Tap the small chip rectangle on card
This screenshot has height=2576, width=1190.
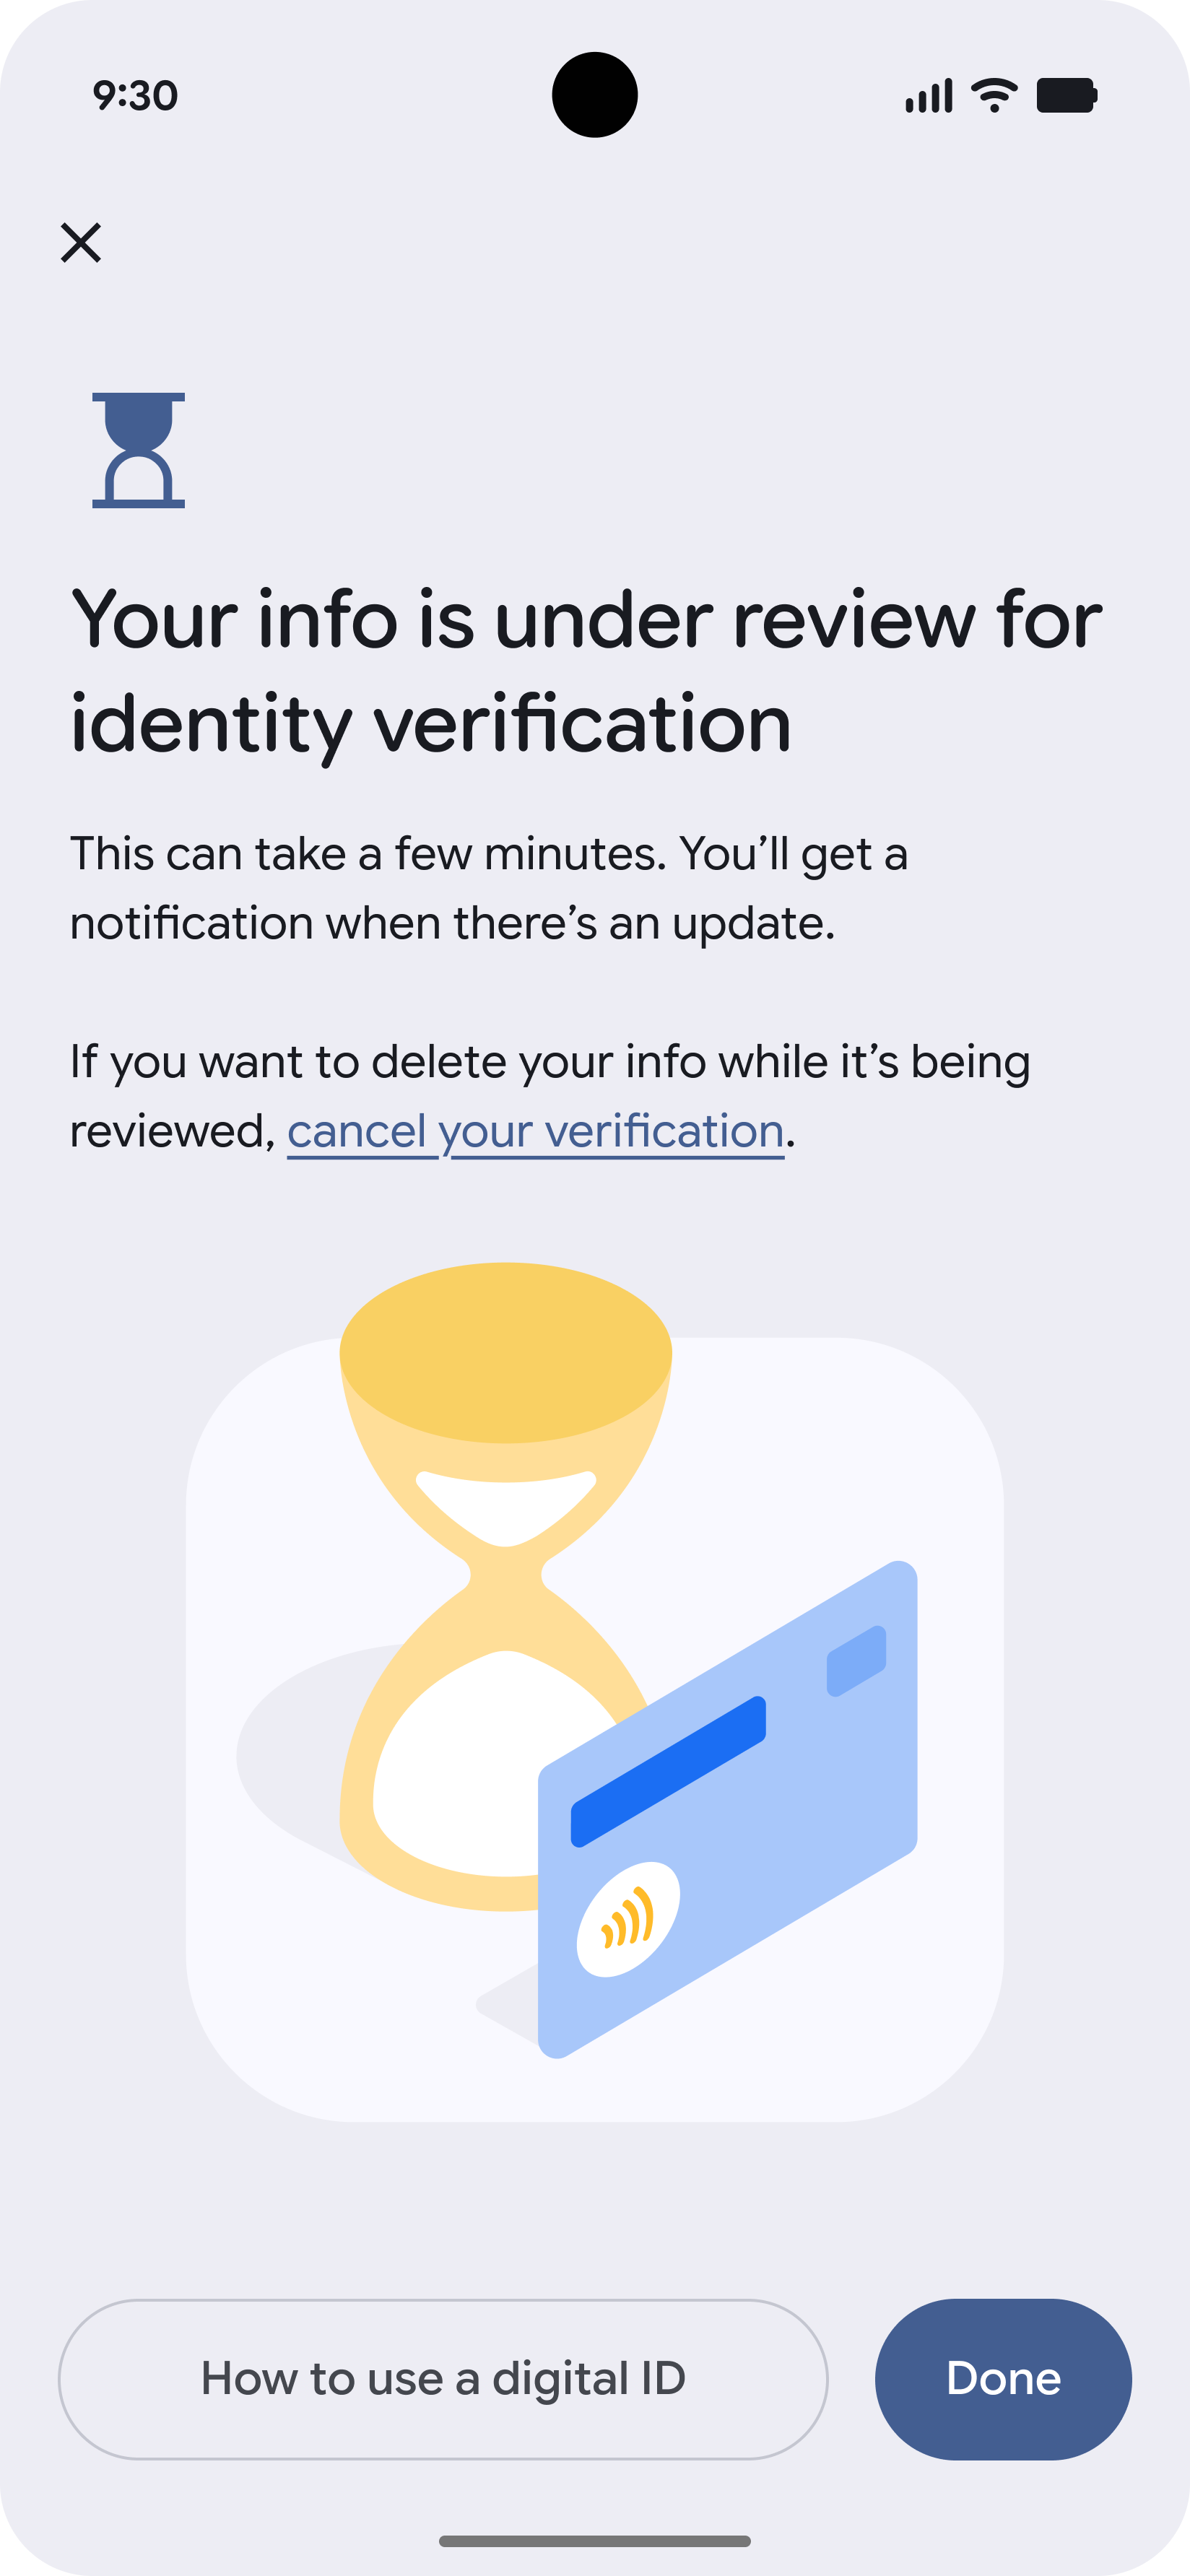tap(856, 1661)
